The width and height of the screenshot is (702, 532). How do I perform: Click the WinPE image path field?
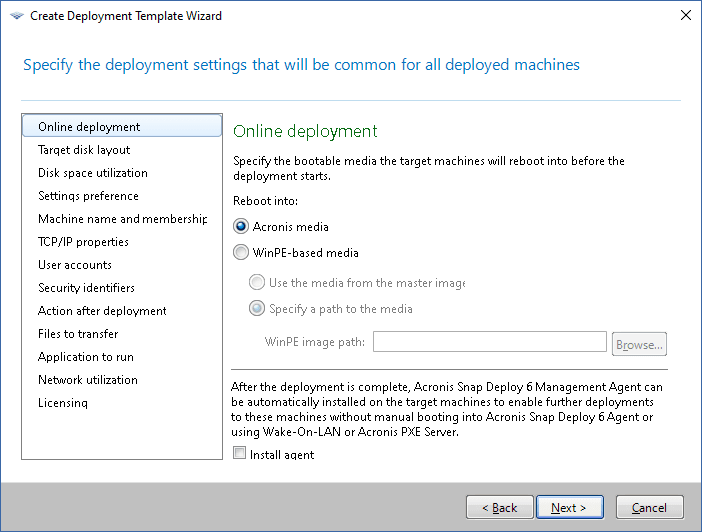pyautogui.click(x=490, y=342)
